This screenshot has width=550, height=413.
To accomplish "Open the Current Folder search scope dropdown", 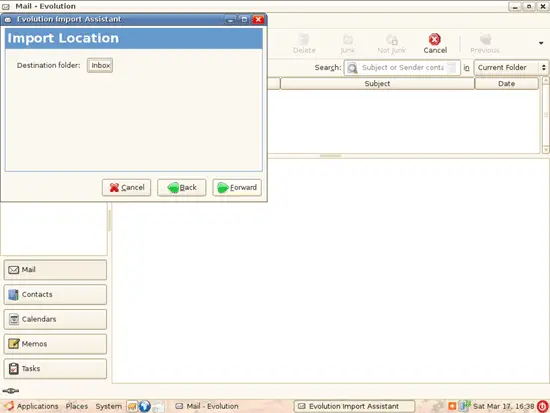I will tap(511, 67).
